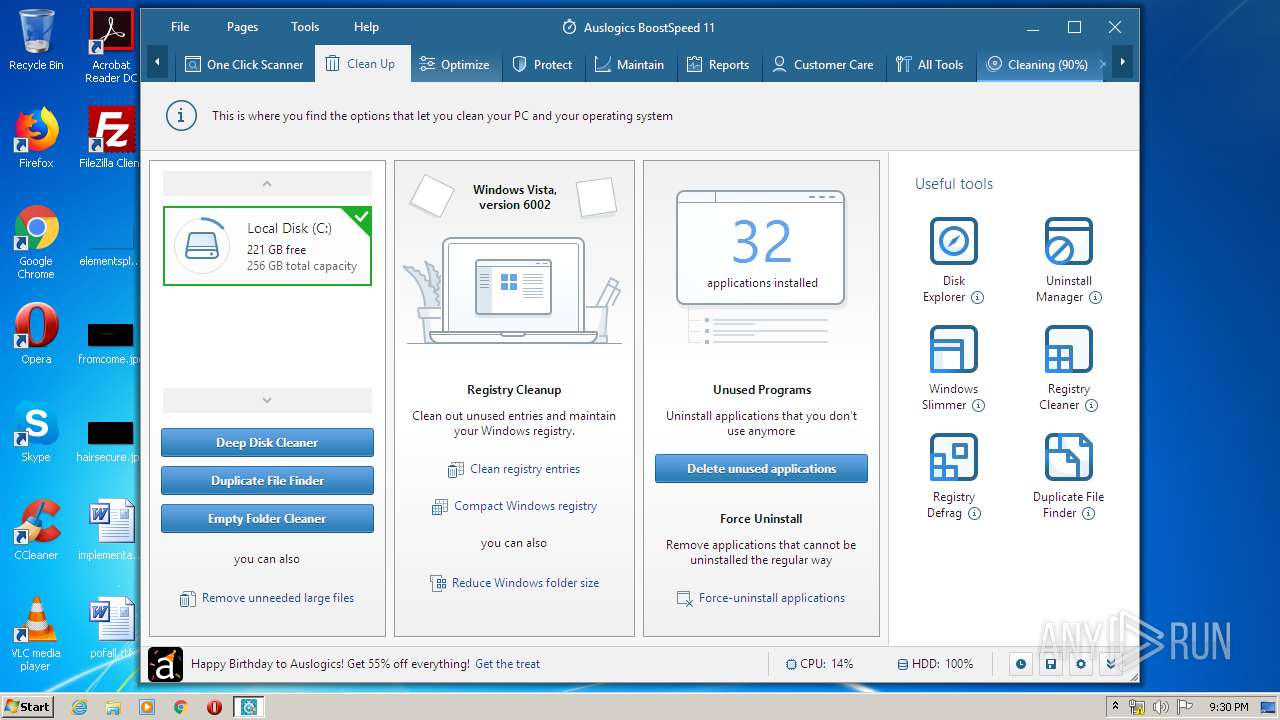
Task: Open the Pages menu
Action: tap(242, 27)
